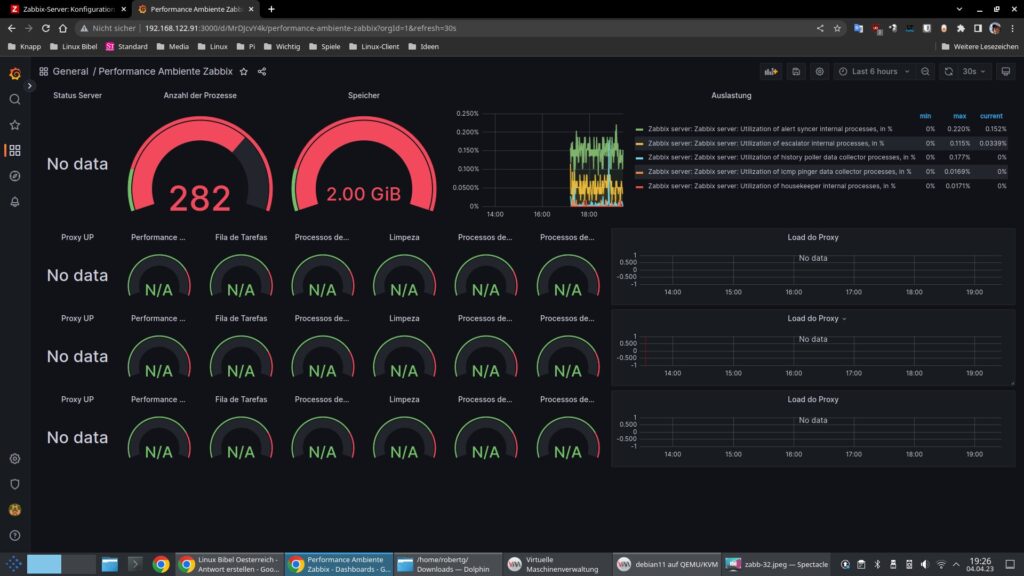The width and height of the screenshot is (1024, 576).
Task: Open Dashboard settings gear in toolbar
Action: (x=820, y=71)
